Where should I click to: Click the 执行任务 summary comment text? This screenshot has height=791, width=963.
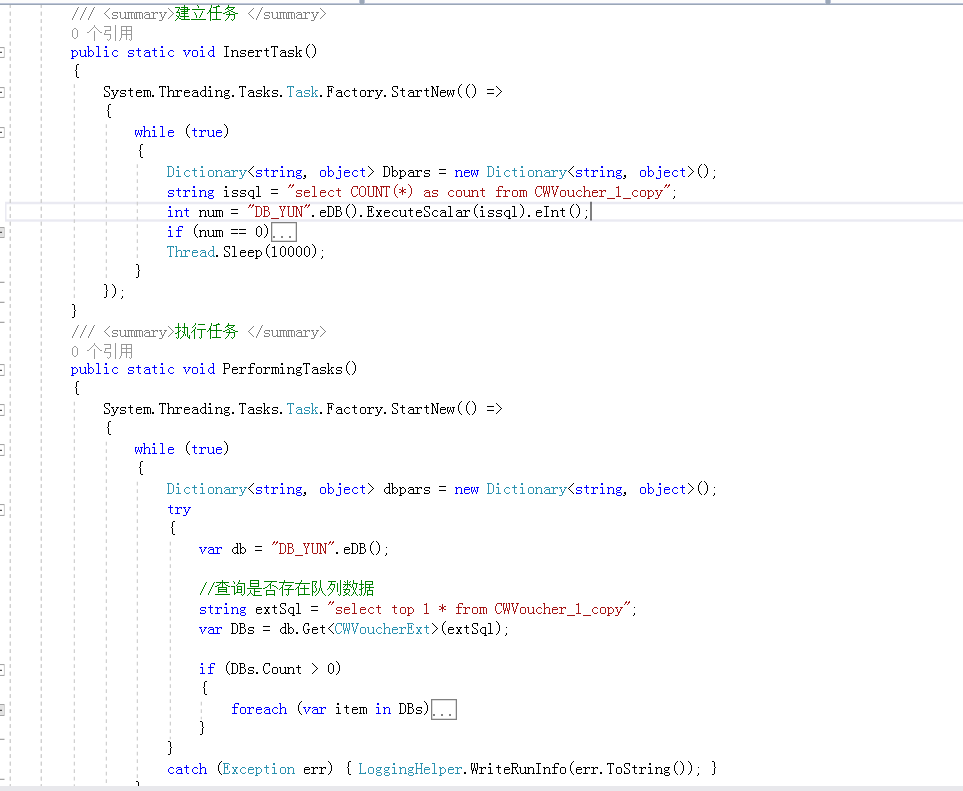tap(207, 332)
